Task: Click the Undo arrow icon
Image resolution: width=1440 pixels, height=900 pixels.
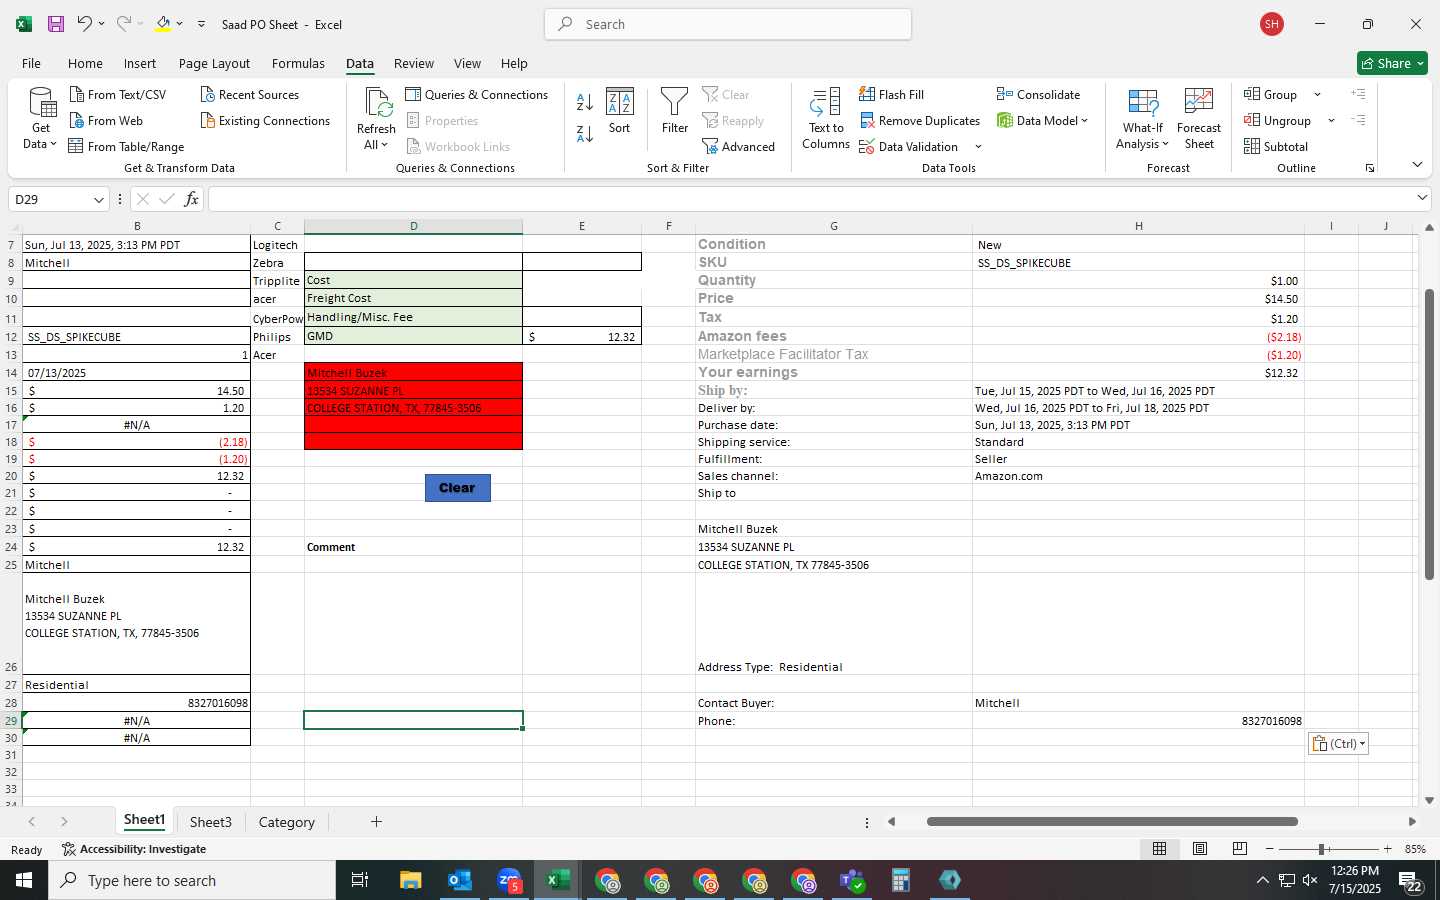Action: [x=85, y=24]
